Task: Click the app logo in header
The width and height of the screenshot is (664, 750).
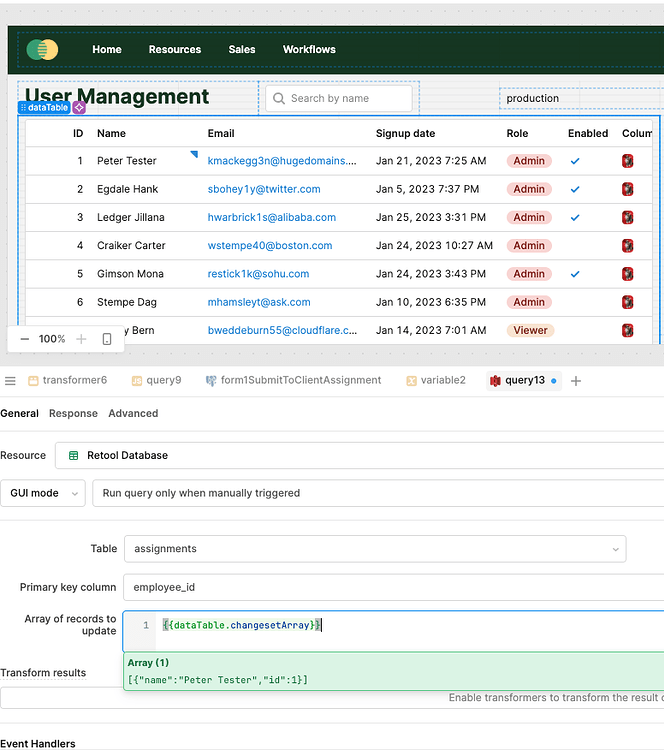Action: click(x=42, y=49)
